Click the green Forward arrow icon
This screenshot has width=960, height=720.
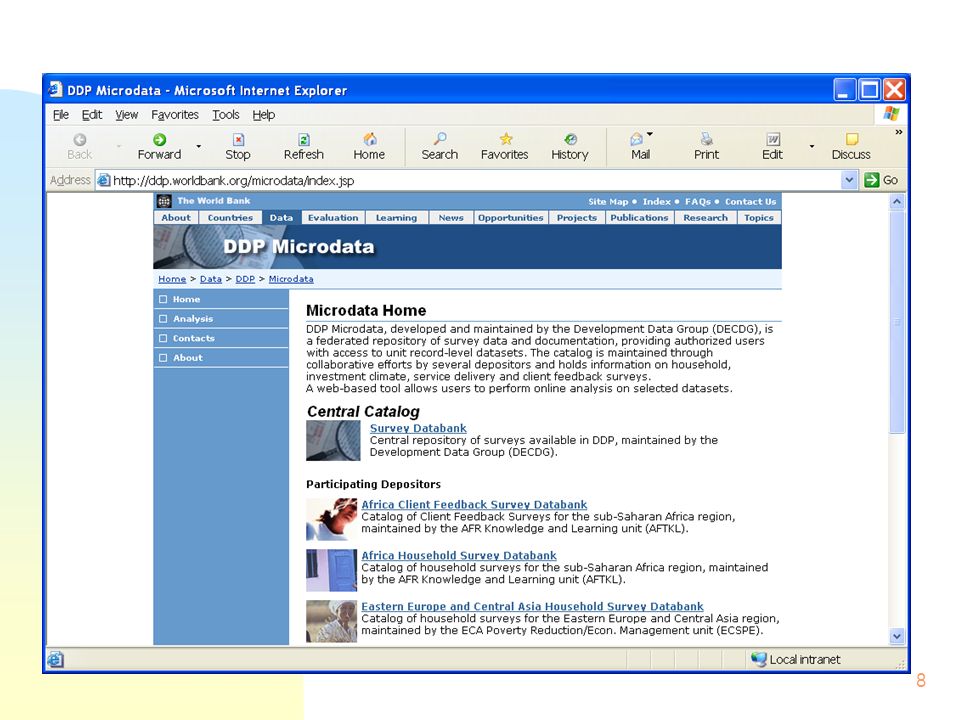coord(159,140)
